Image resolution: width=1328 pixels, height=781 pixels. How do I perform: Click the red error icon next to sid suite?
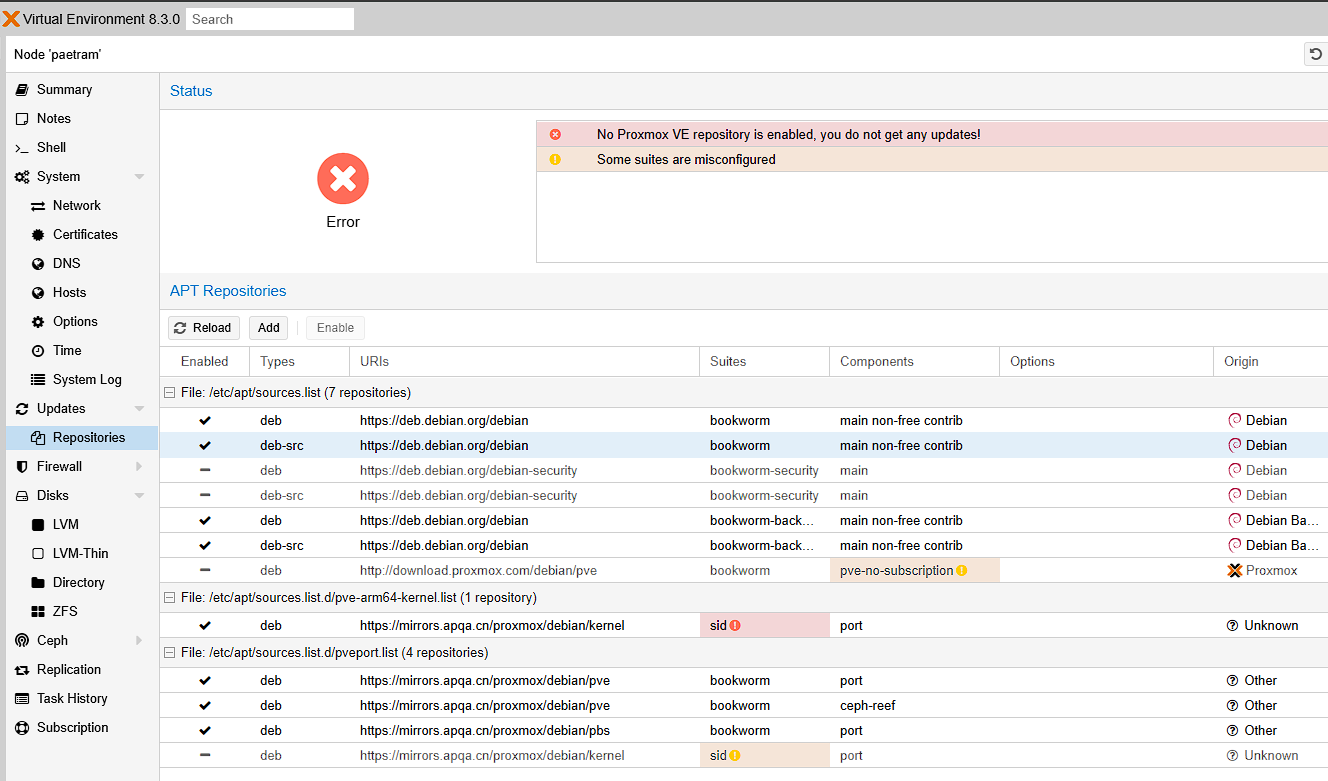coord(735,626)
